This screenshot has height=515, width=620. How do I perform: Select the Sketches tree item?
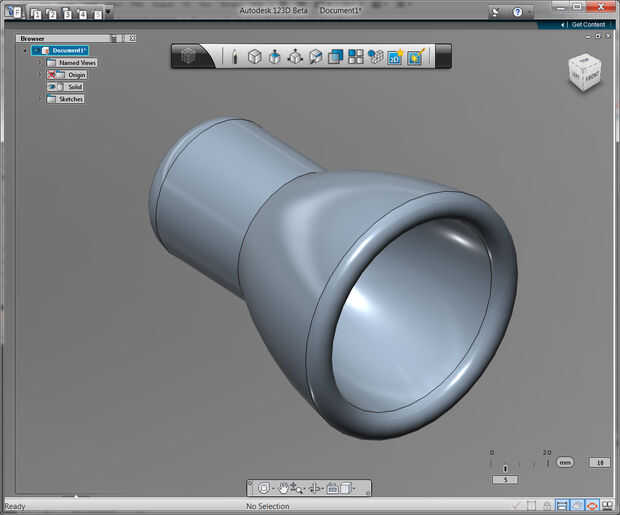coord(66,99)
